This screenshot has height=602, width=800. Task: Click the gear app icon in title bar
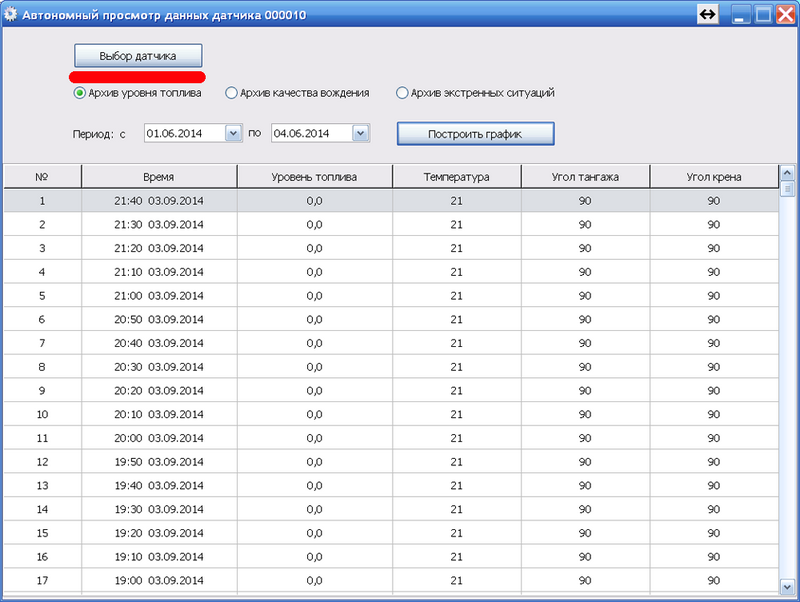click(x=10, y=14)
